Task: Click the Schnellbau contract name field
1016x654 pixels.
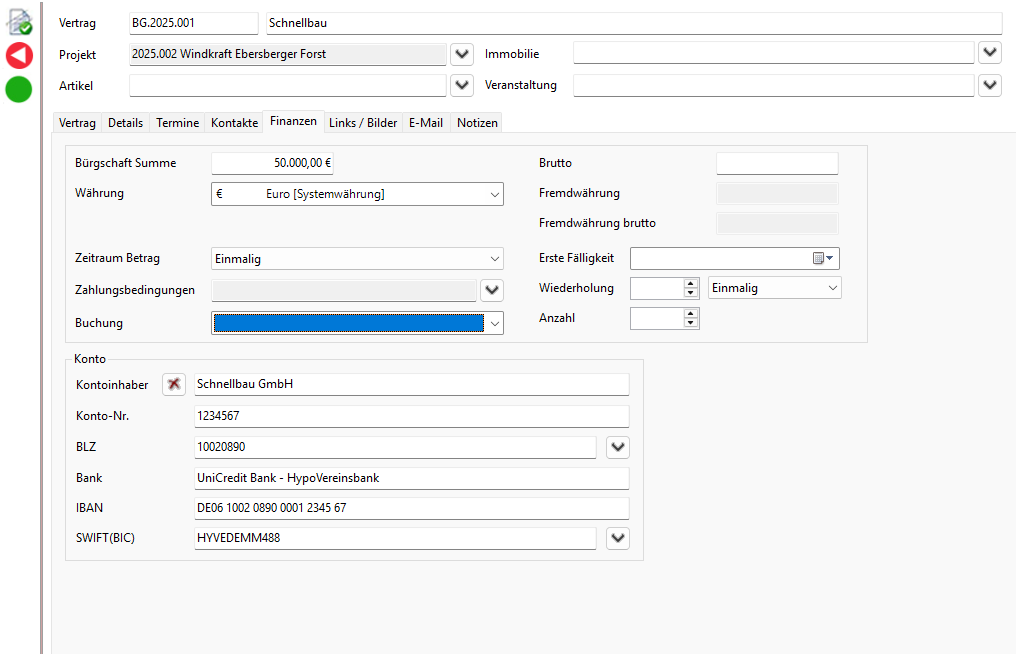Action: (634, 23)
